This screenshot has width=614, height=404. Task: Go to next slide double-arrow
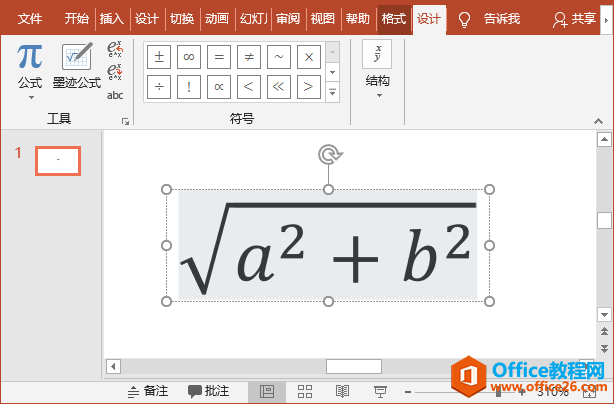click(x=604, y=348)
